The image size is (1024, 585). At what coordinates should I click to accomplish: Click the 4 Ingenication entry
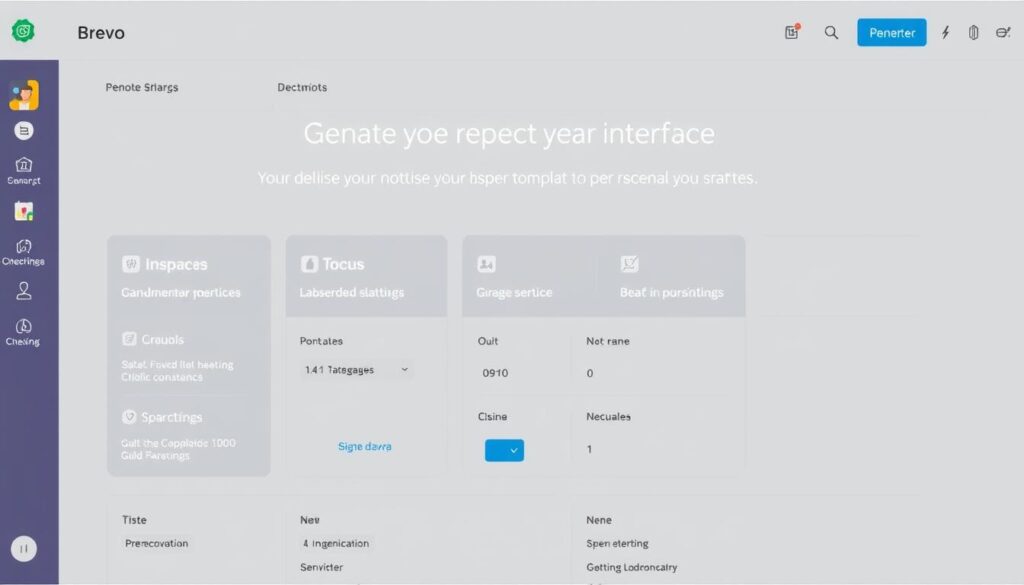[336, 543]
